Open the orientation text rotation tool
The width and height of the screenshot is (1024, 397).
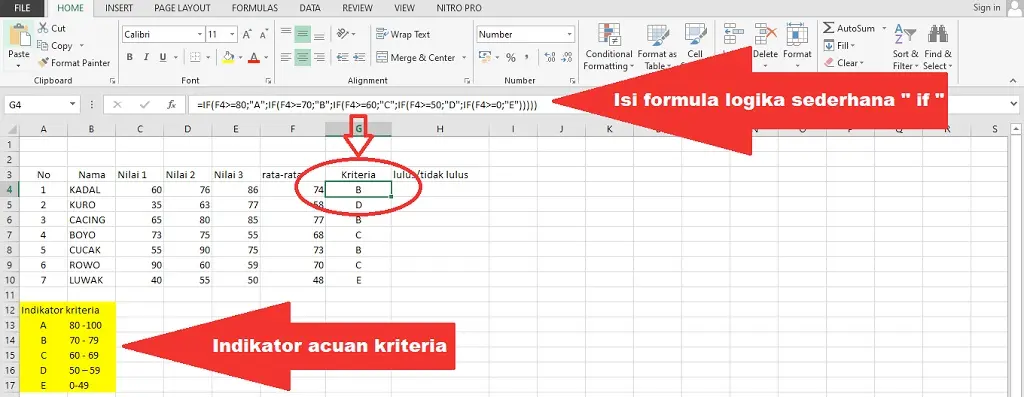345,34
